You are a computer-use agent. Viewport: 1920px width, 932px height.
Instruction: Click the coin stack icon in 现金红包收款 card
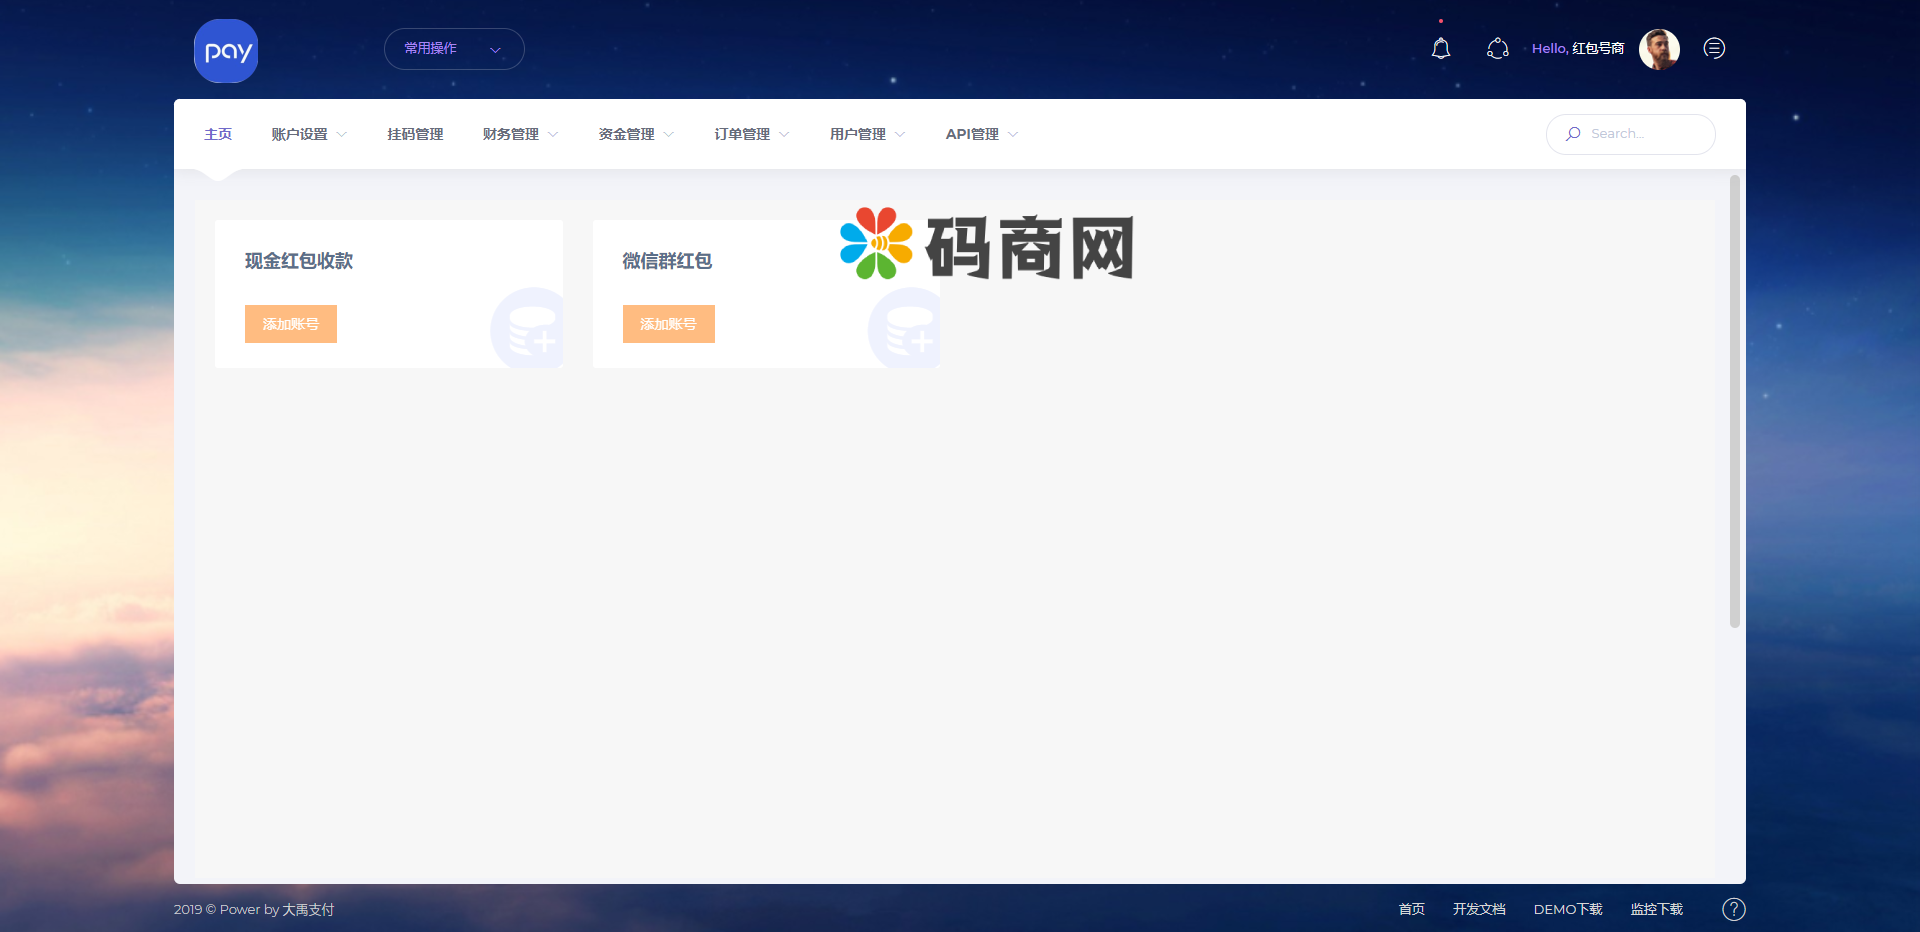tap(530, 330)
